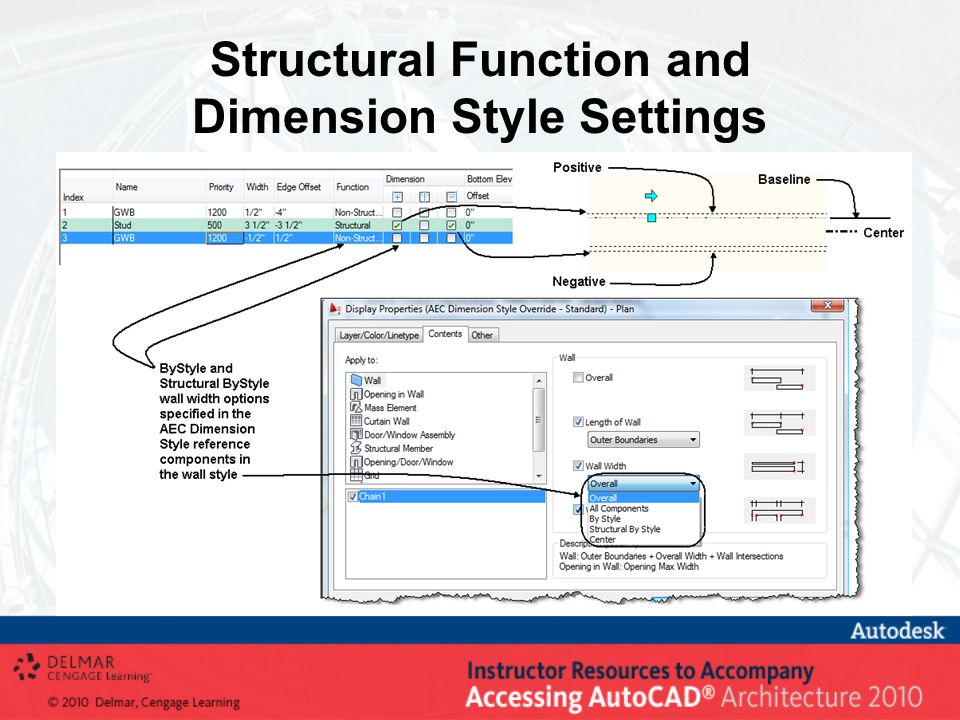Click the Function column header
The height and width of the screenshot is (720, 960).
353,187
